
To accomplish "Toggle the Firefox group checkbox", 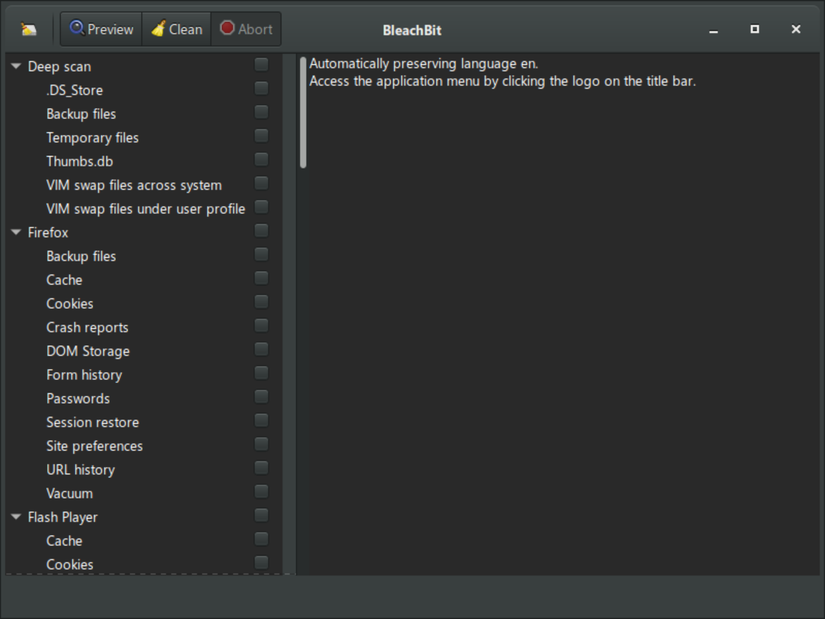I will coord(261,231).
